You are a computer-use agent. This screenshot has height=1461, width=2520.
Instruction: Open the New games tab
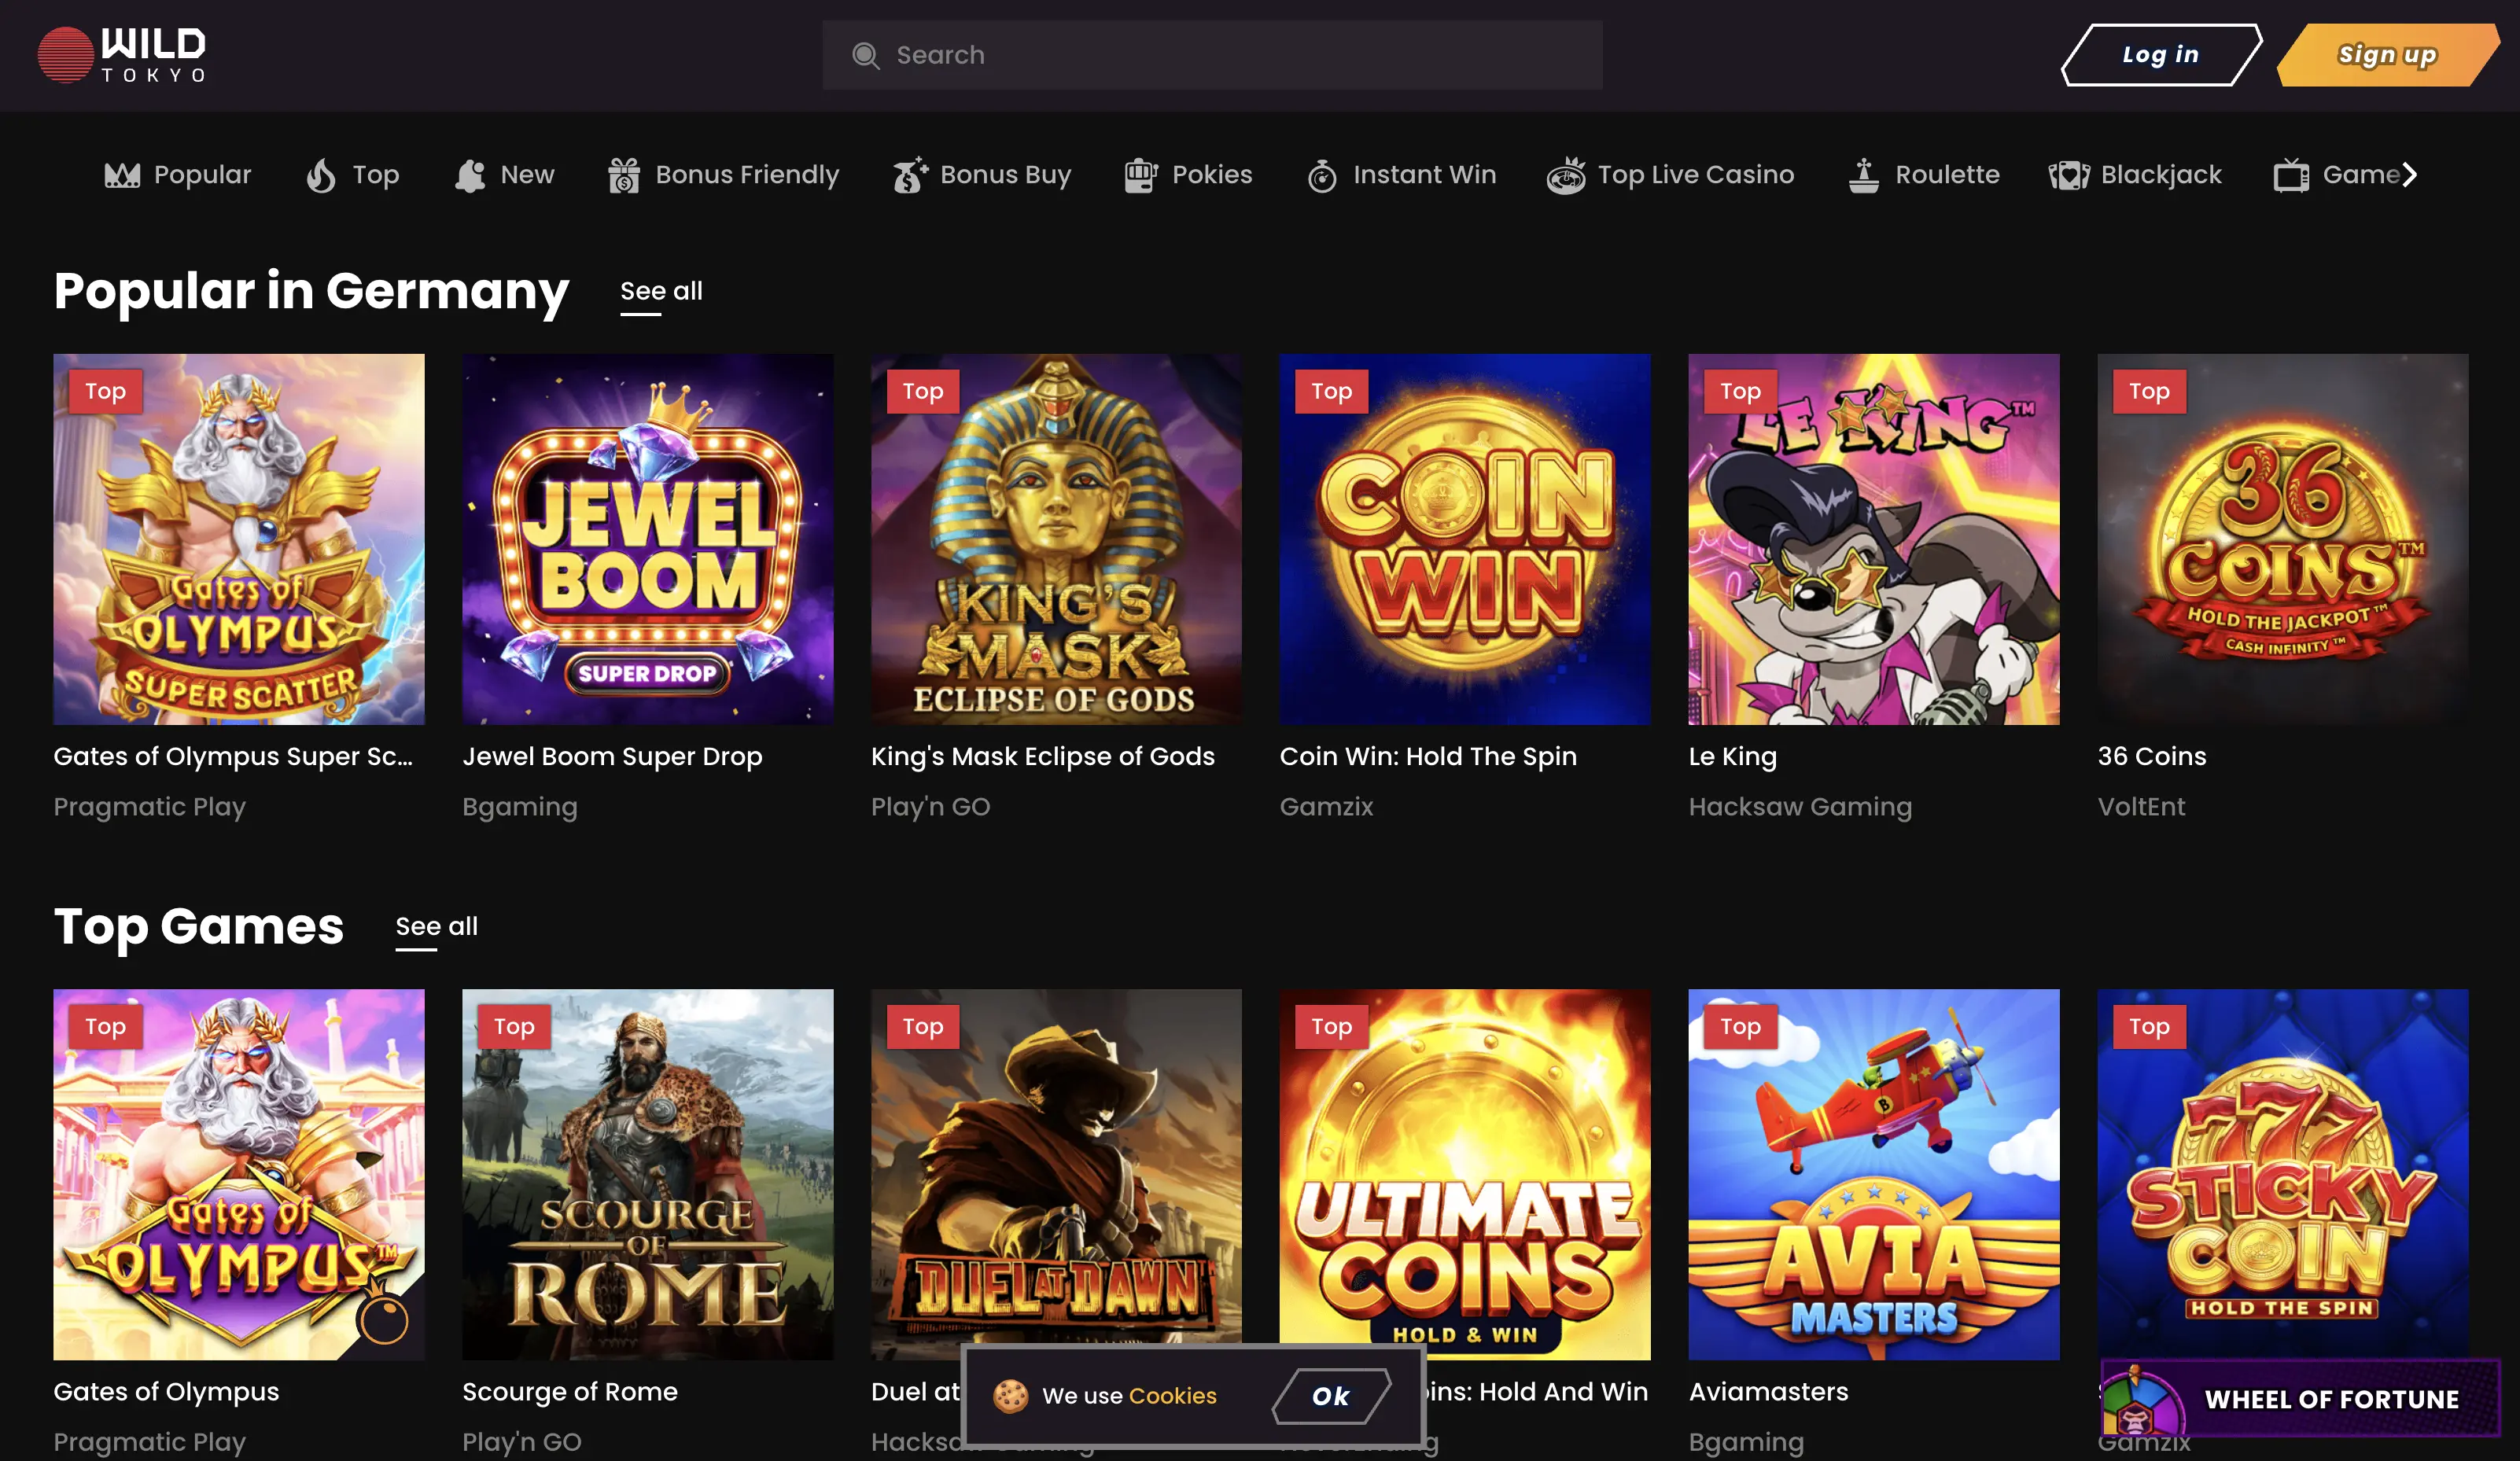[x=504, y=175]
